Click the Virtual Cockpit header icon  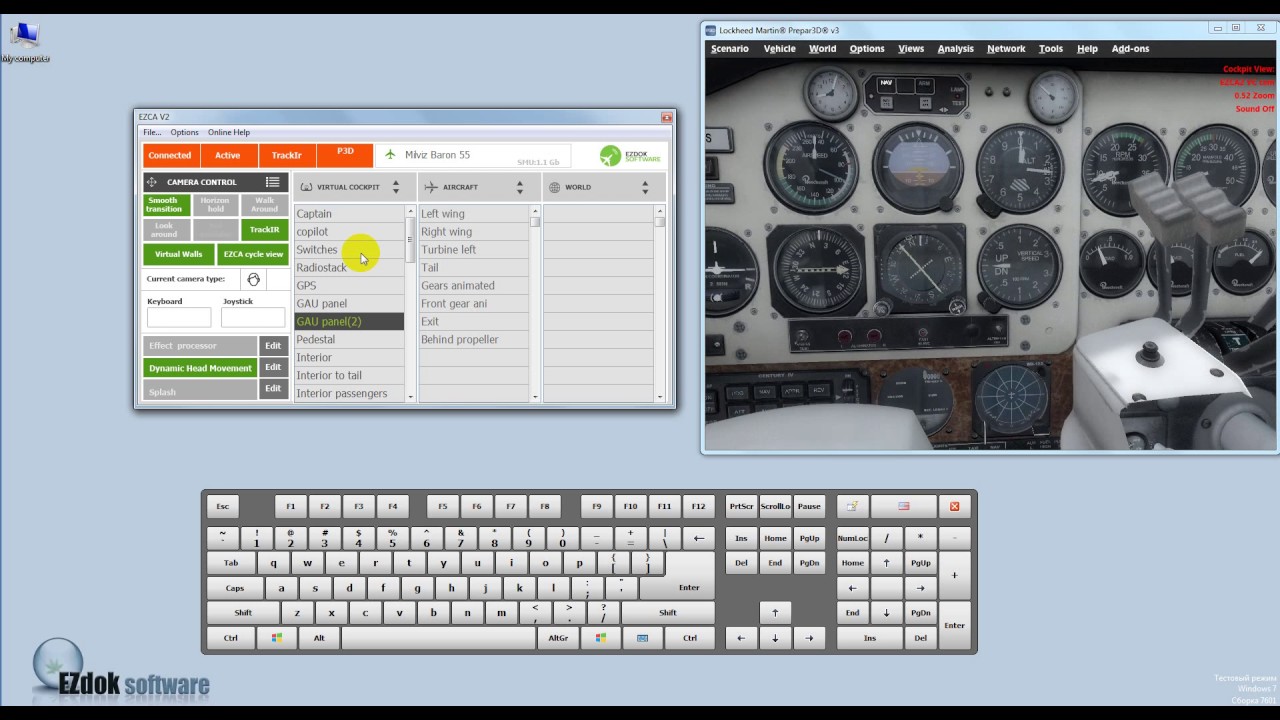[x=306, y=187]
